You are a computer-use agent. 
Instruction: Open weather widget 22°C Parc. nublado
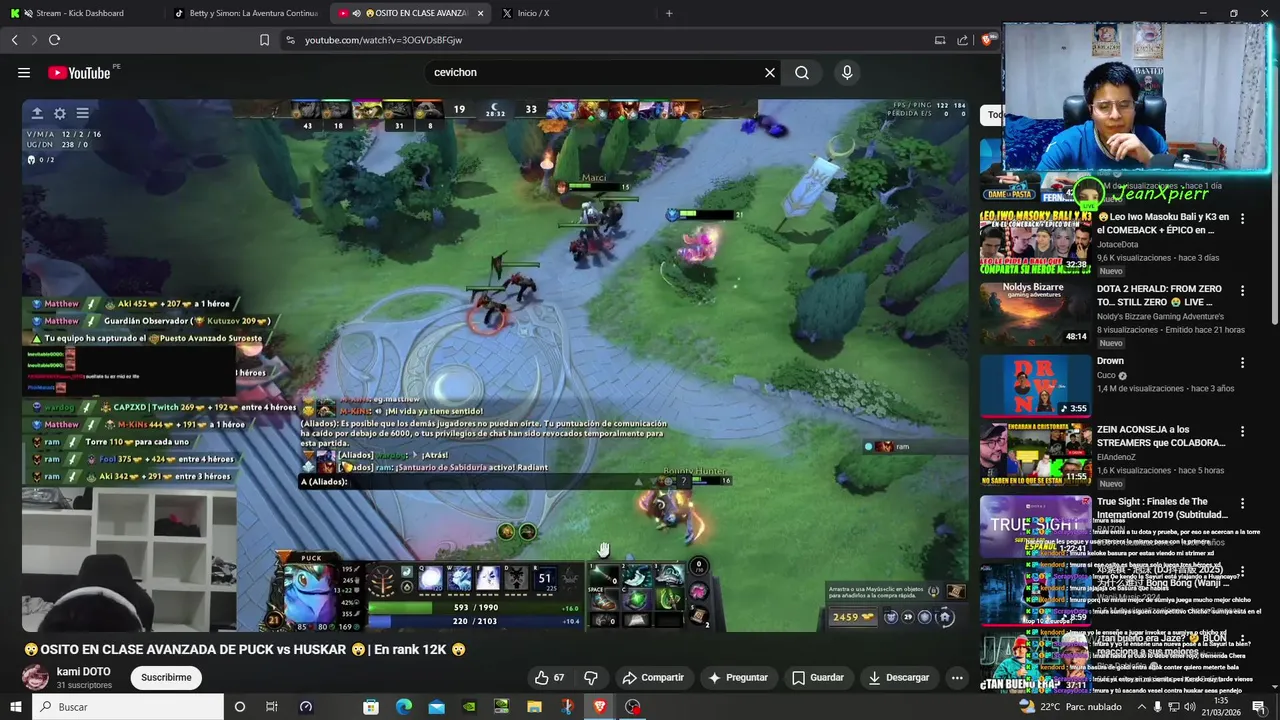[1070, 707]
